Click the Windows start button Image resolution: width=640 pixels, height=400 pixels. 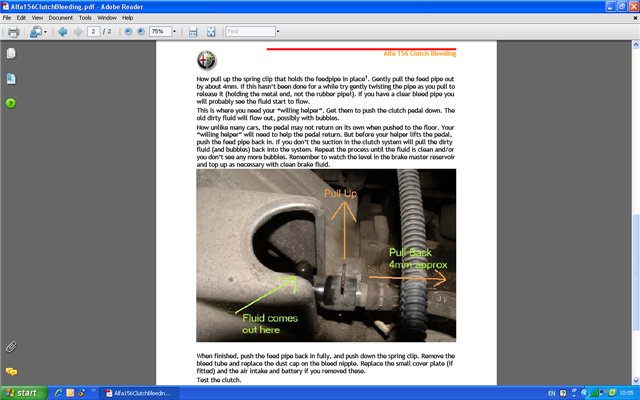(20, 392)
